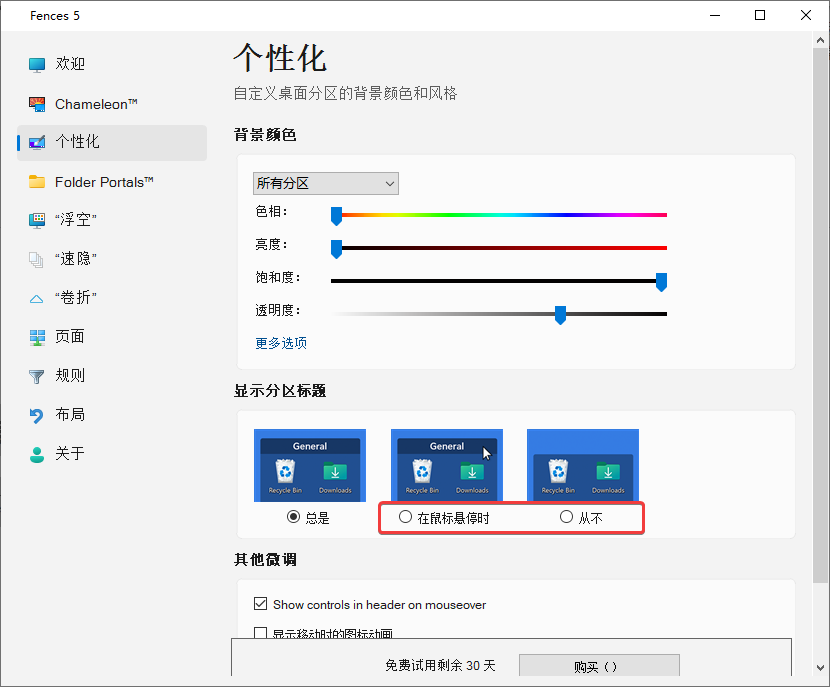This screenshot has height=687, width=830.
Task: Click the yellow Folder Portals folder icon
Action: 37,182
